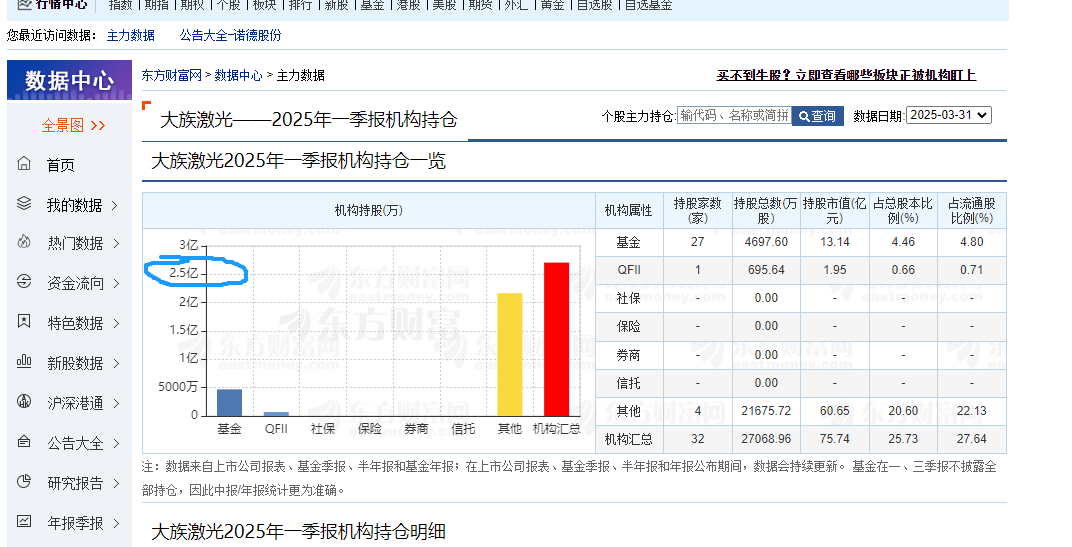Click the 21675.72 cell in 其他 row
The image size is (1072, 547).
point(766,411)
